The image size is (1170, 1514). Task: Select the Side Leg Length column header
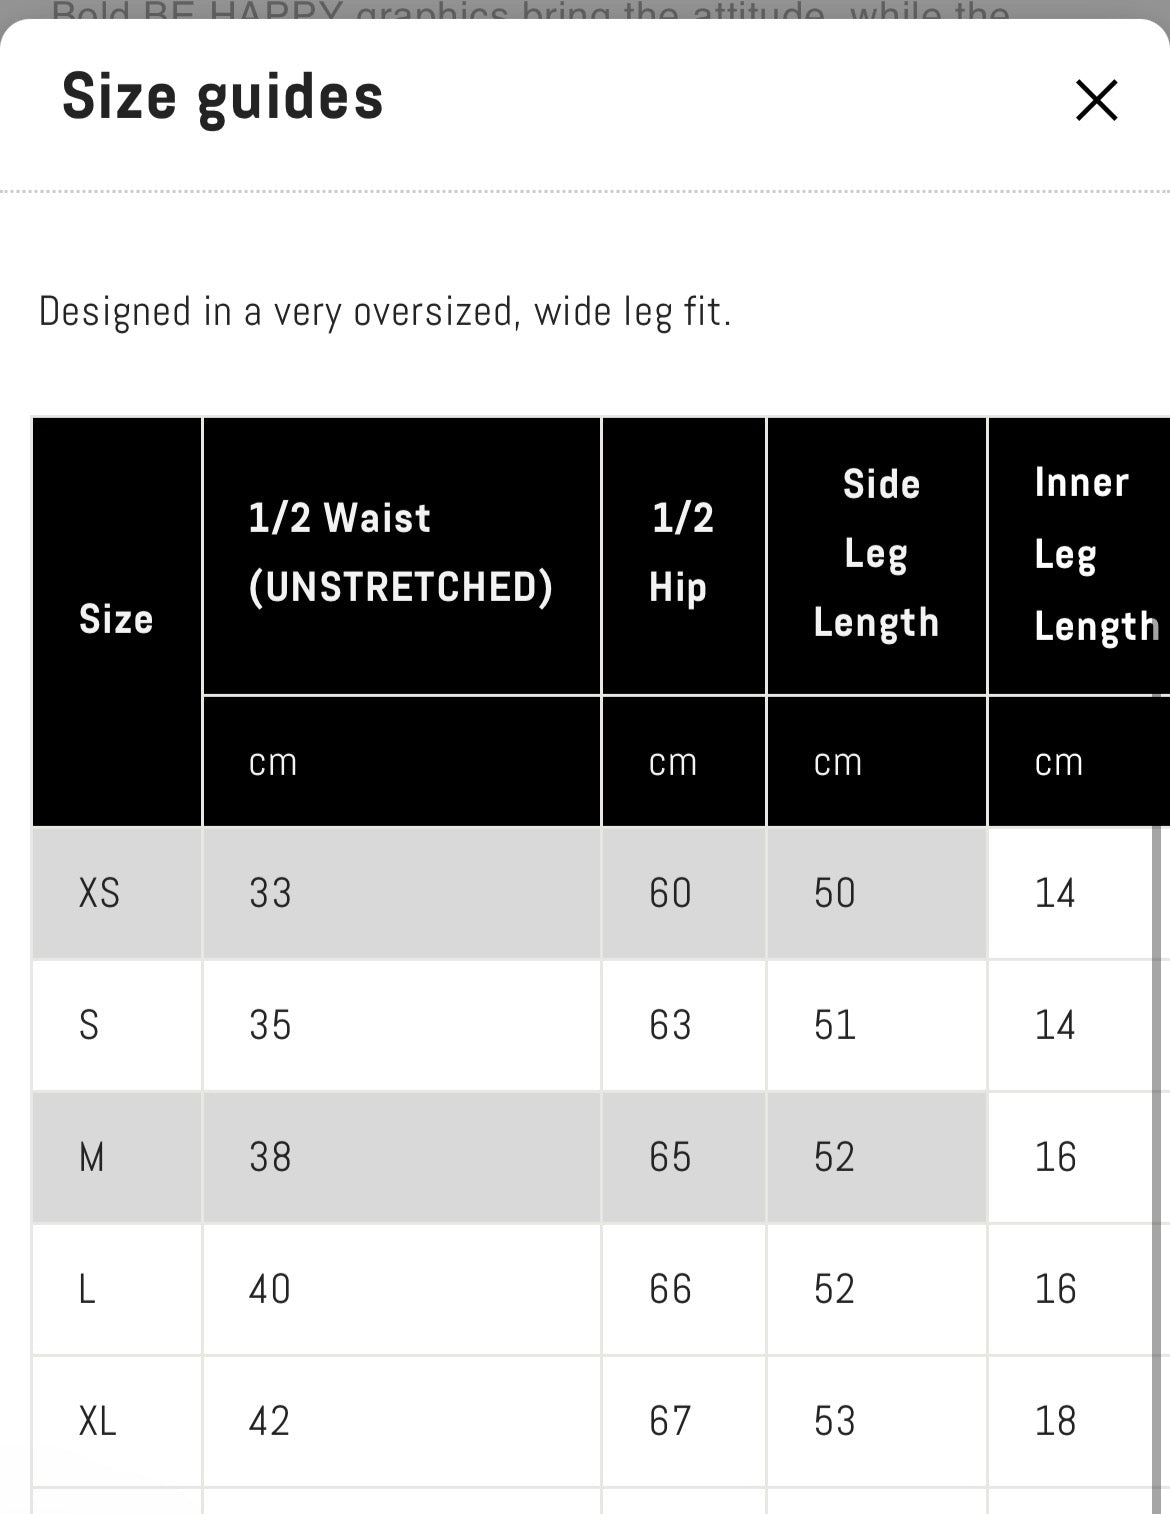point(876,553)
